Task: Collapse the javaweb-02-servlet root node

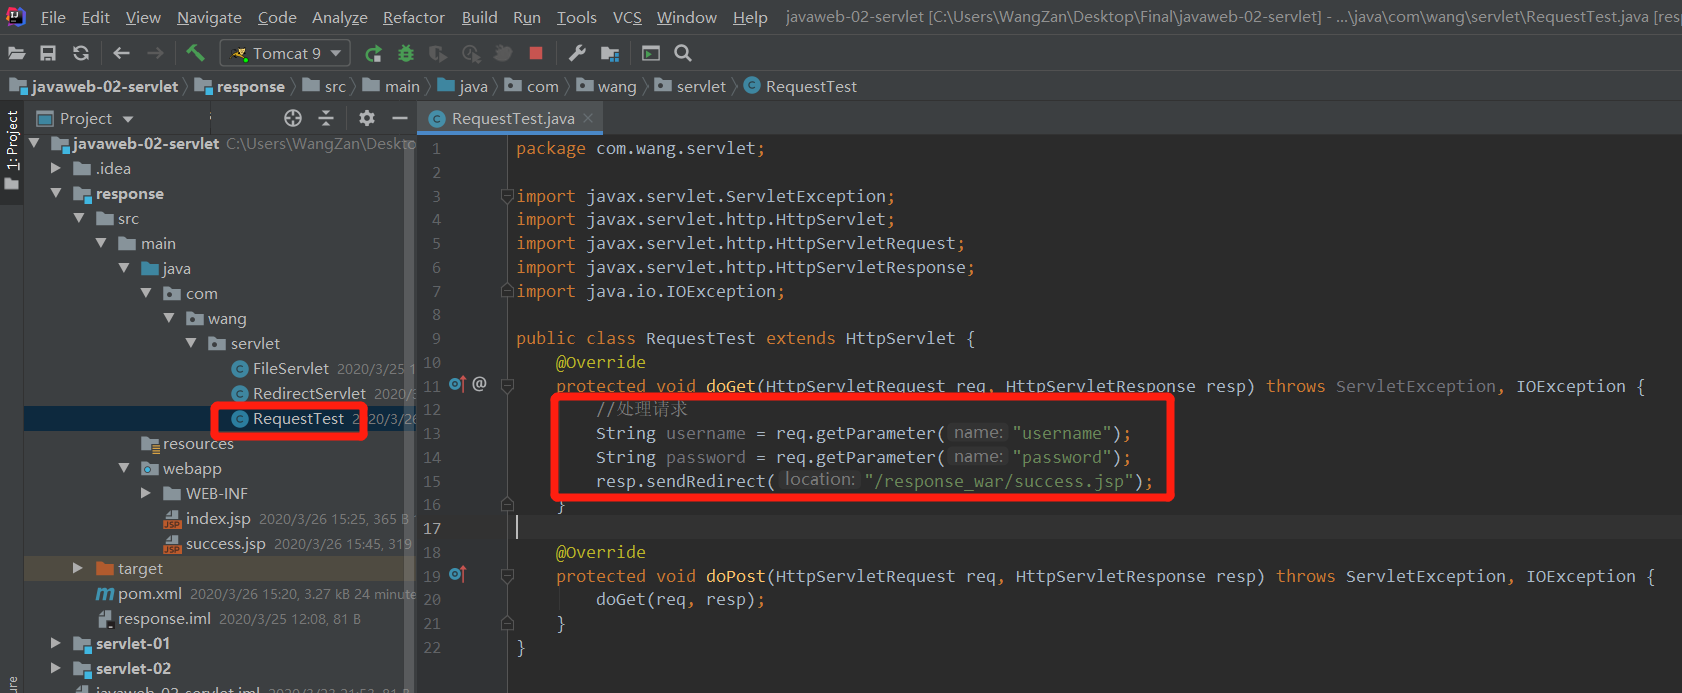Action: pyautogui.click(x=34, y=143)
